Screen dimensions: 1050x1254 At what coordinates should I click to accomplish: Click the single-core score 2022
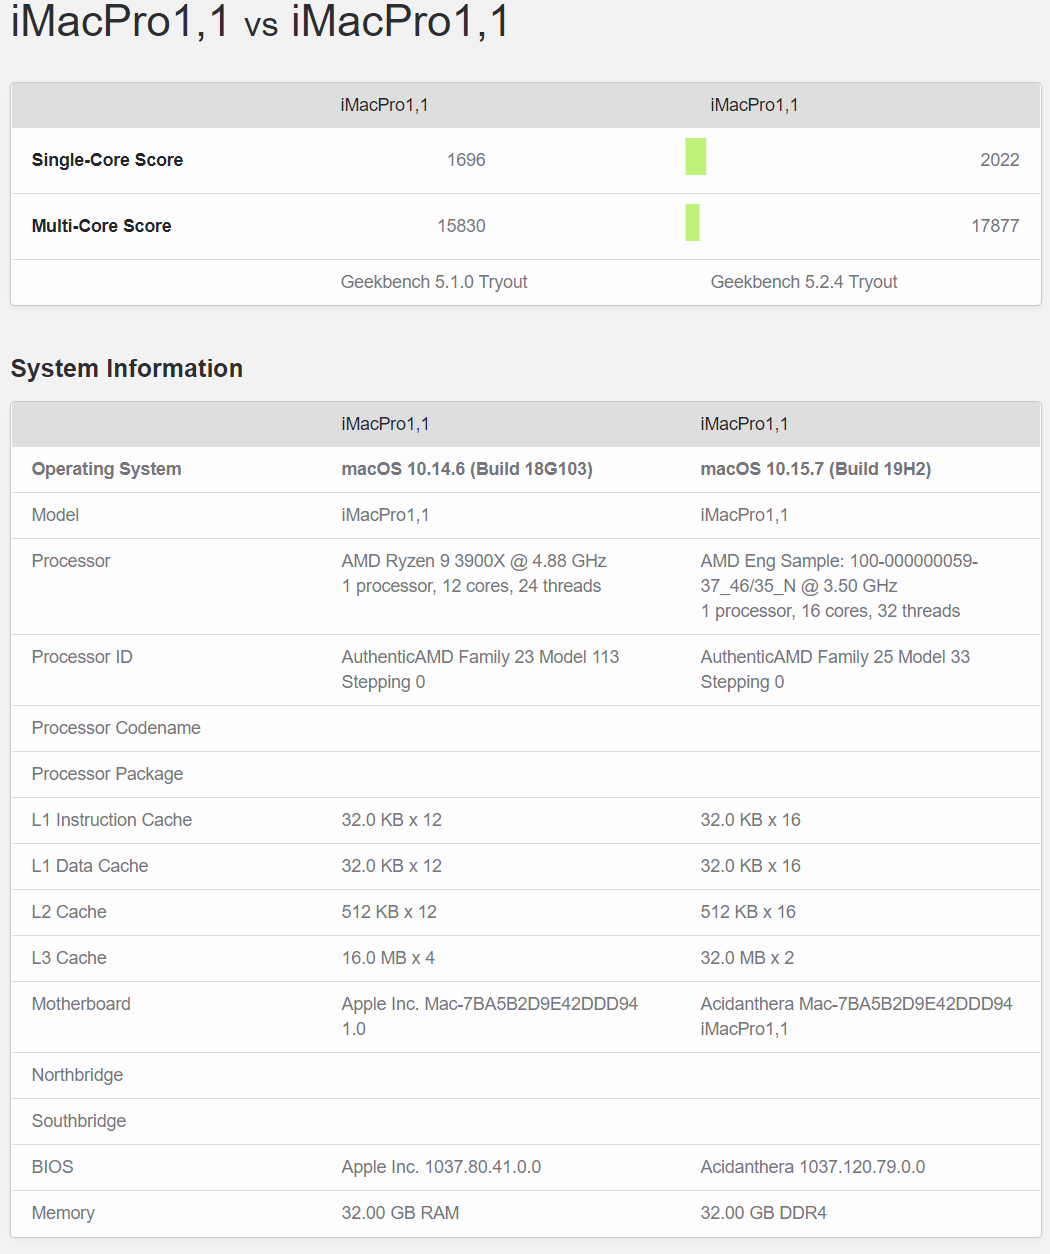[x=999, y=160]
